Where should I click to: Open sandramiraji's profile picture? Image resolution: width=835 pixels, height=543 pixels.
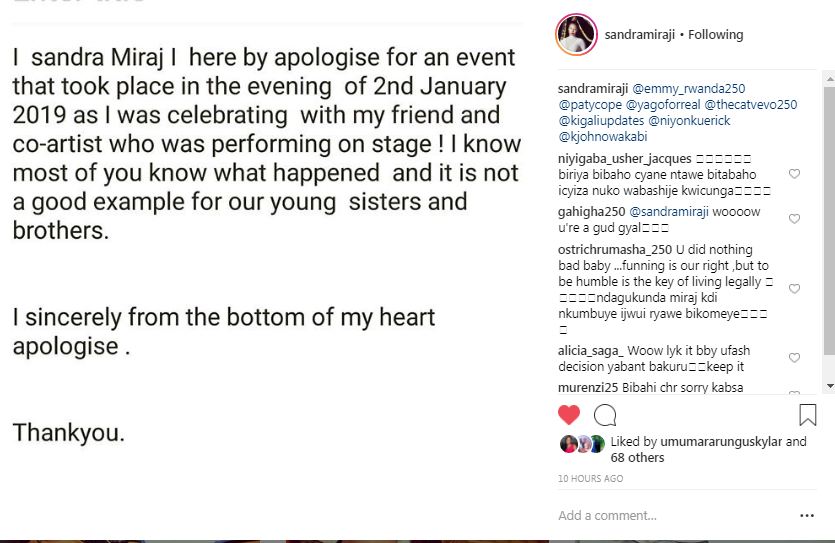coord(576,35)
